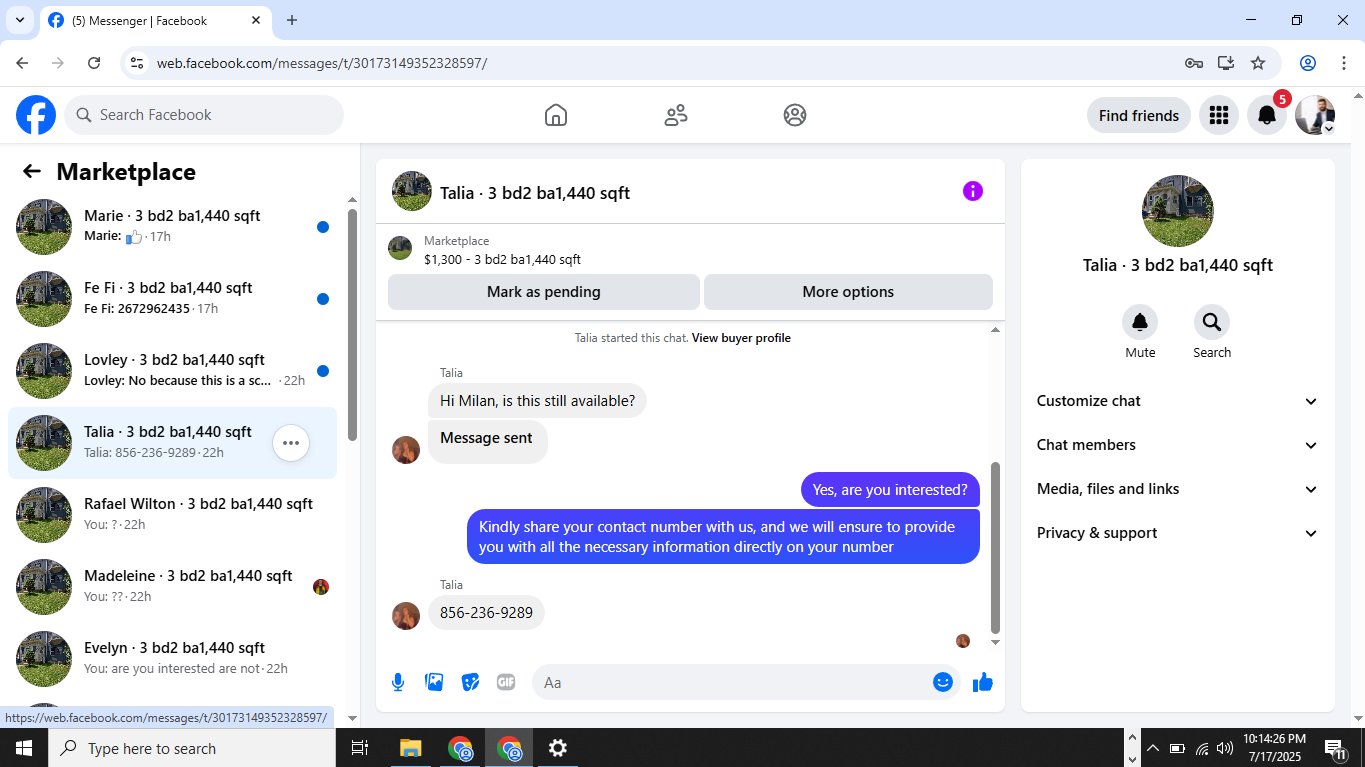
Task: Click Mark as pending button
Action: tap(544, 292)
